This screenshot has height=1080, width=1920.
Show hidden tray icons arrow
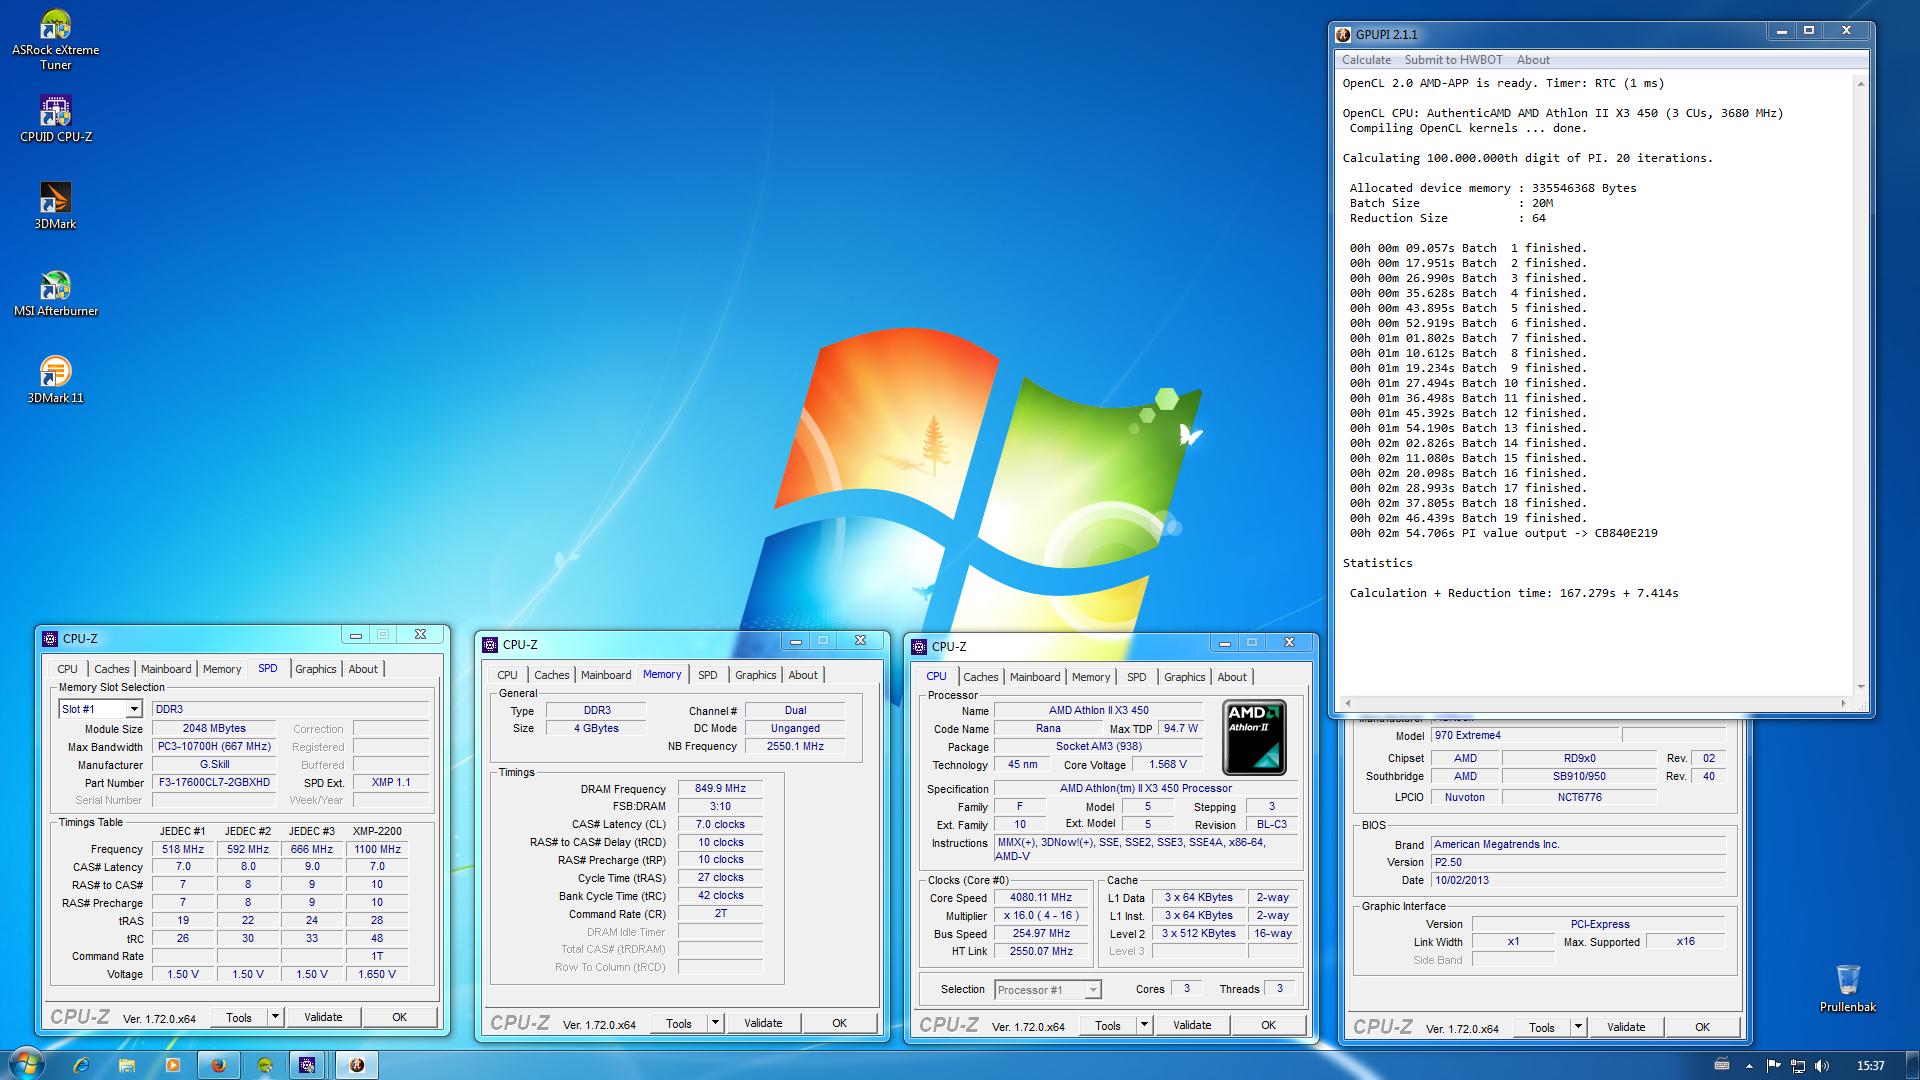1750,1065
